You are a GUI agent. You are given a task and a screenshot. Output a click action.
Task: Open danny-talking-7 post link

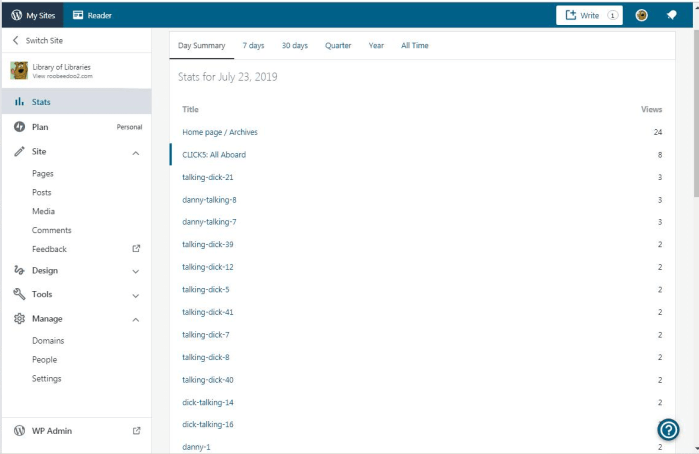(x=209, y=222)
